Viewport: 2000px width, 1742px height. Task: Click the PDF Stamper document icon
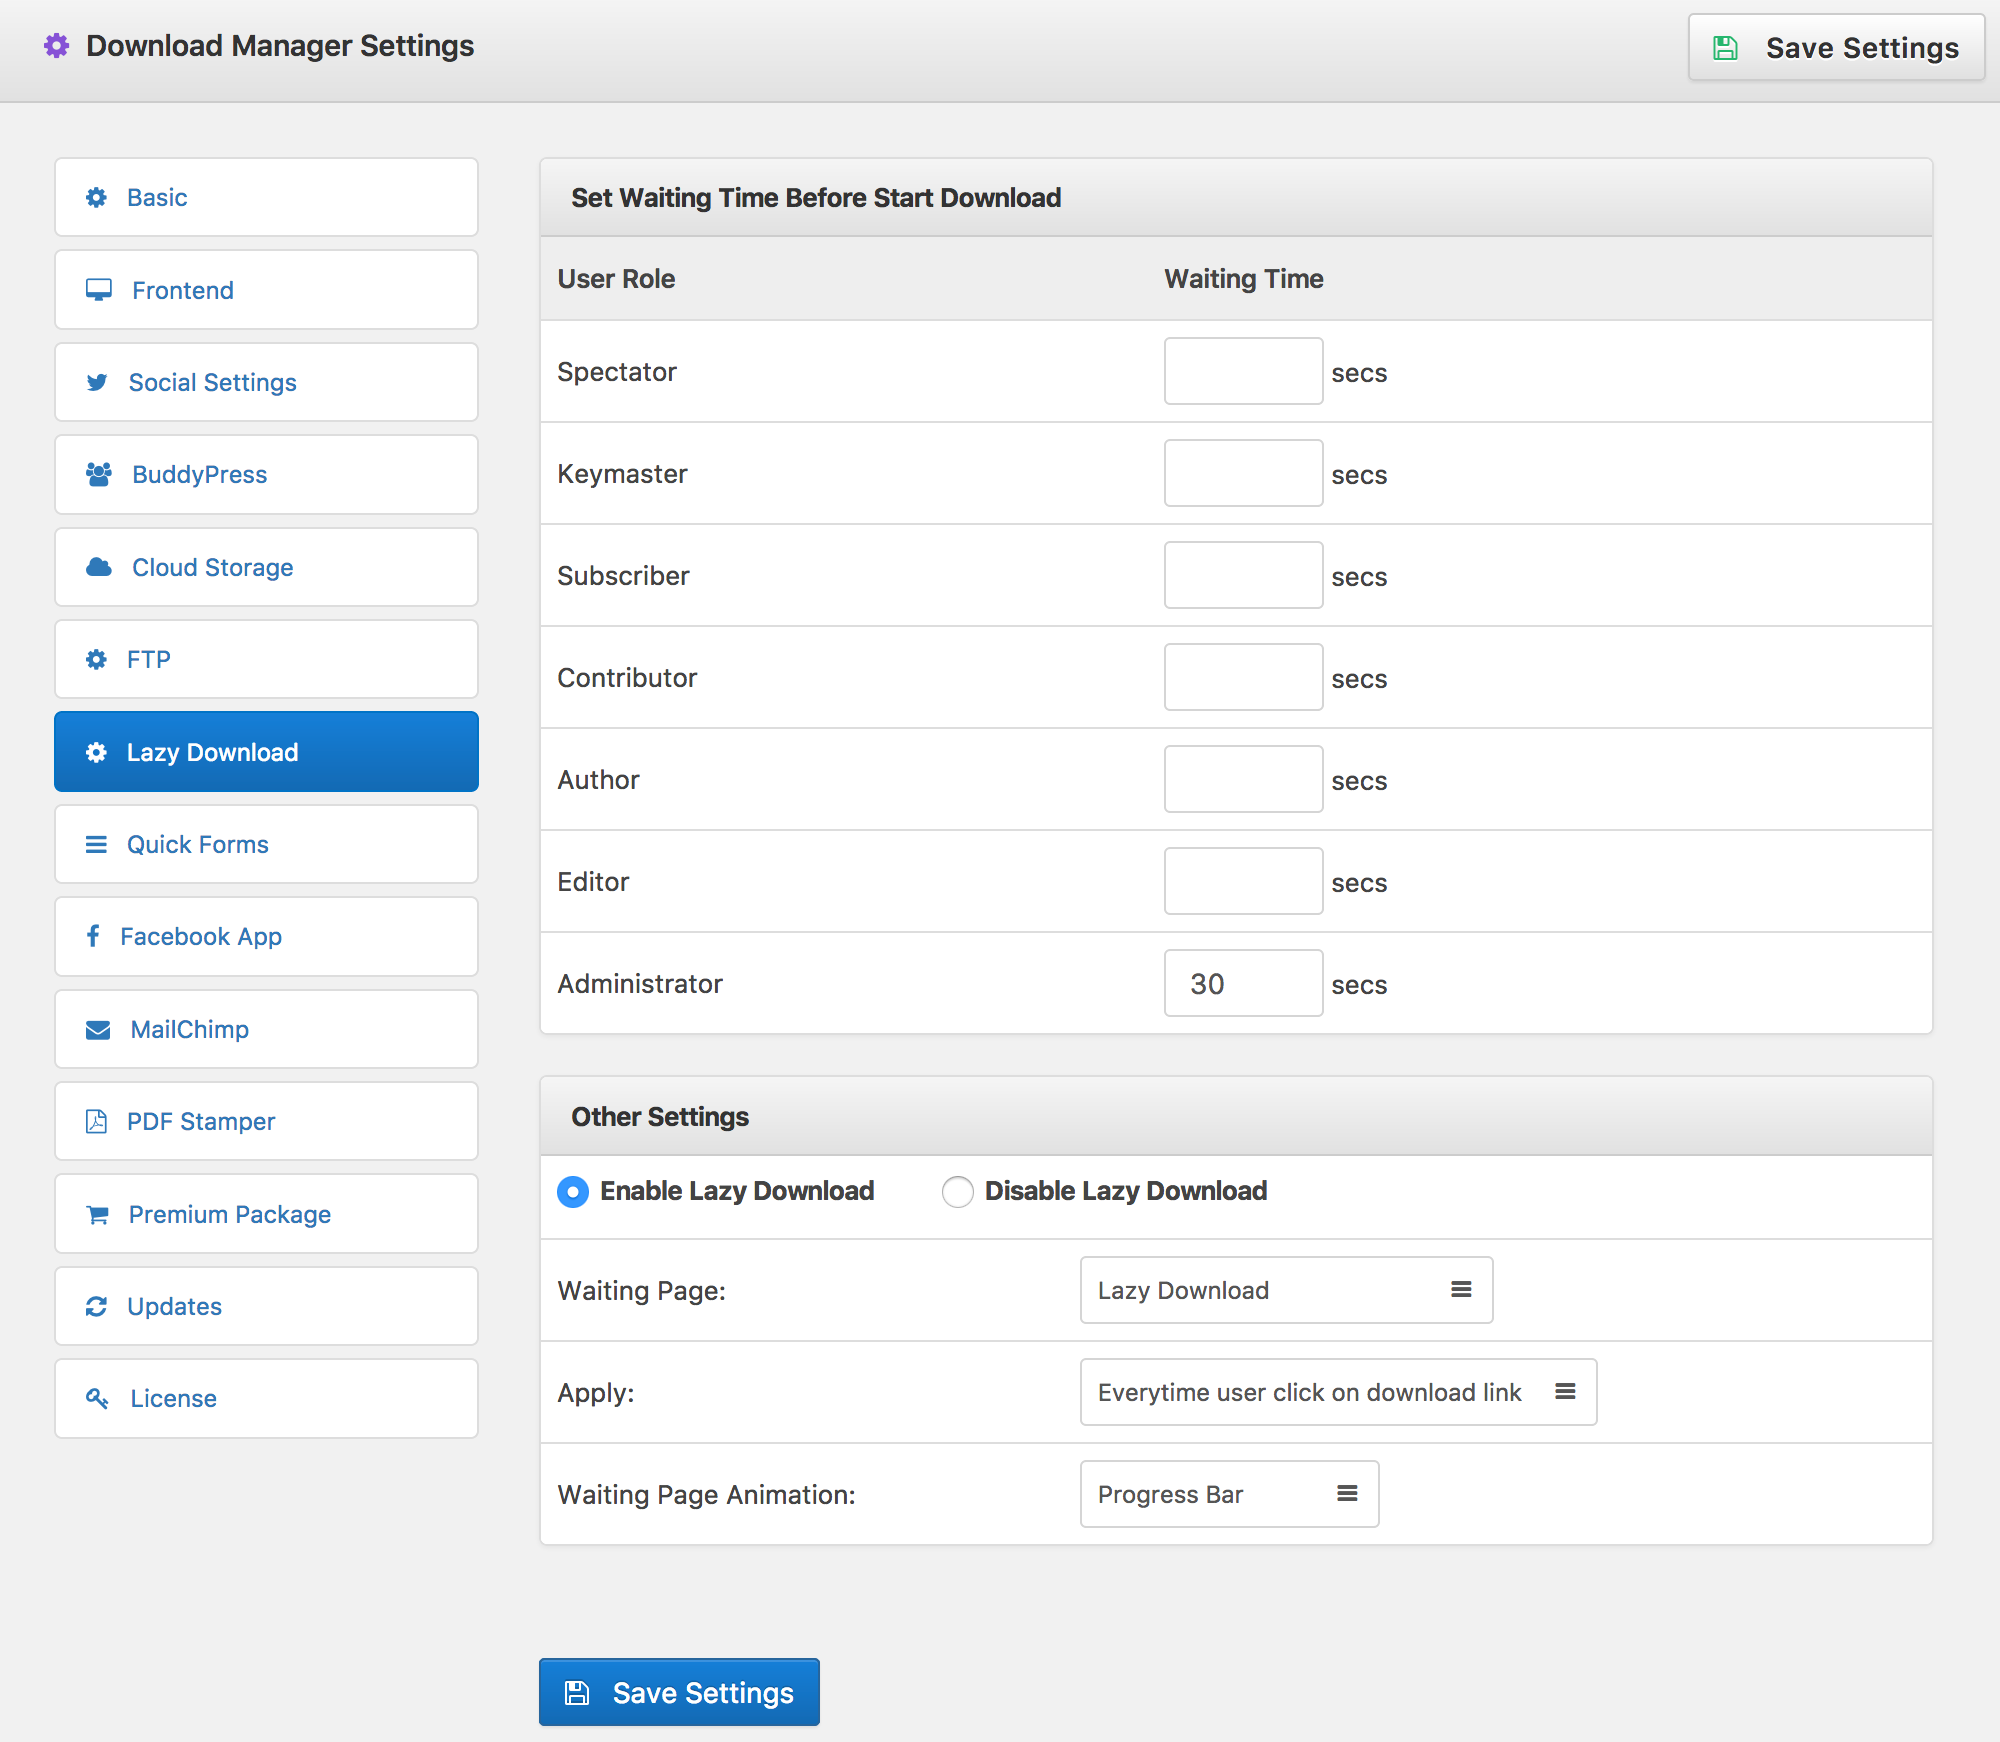[x=95, y=1119]
